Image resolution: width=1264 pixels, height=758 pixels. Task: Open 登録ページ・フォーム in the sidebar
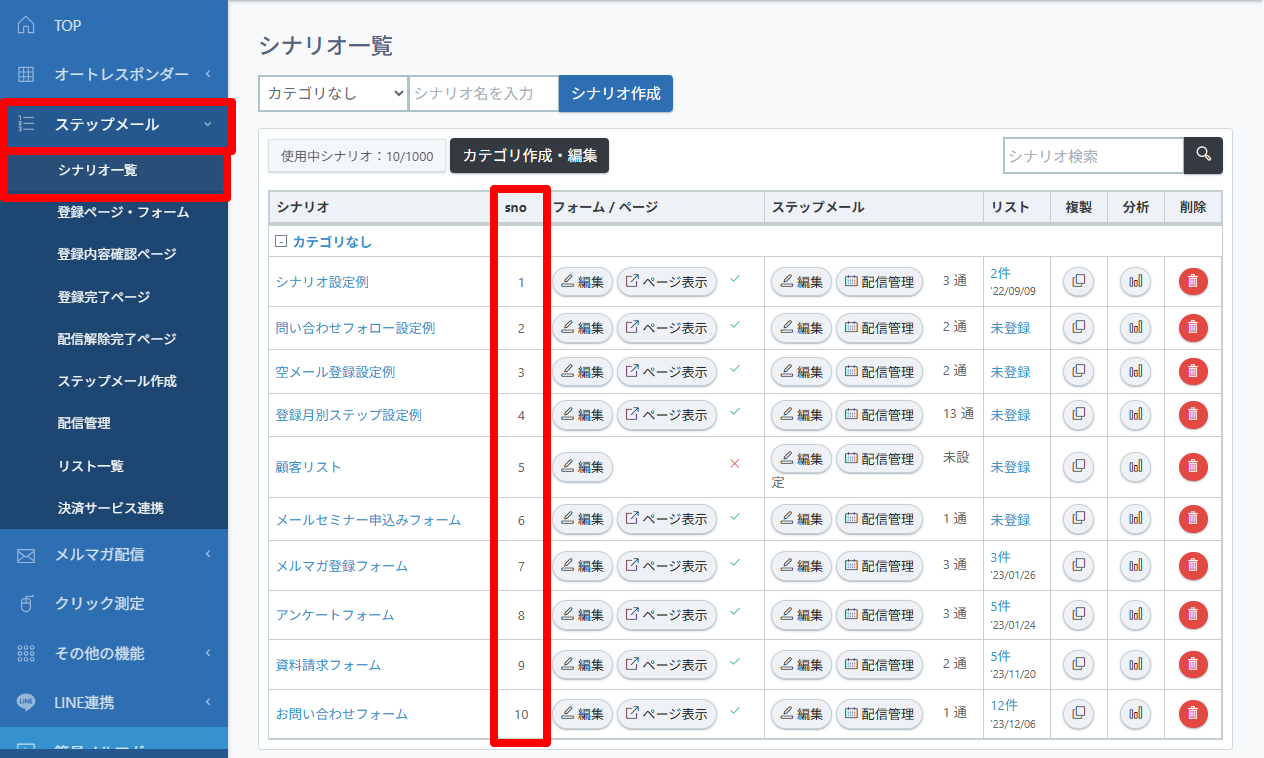(123, 212)
